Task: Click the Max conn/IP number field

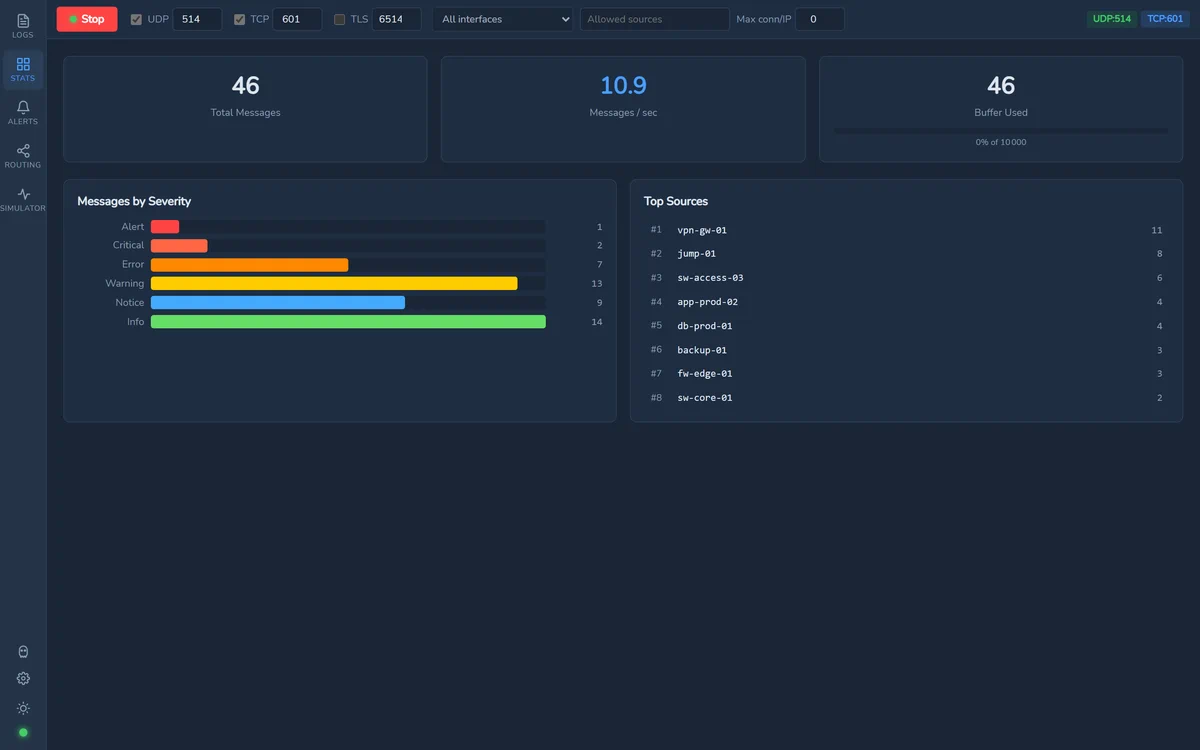Action: 820,19
